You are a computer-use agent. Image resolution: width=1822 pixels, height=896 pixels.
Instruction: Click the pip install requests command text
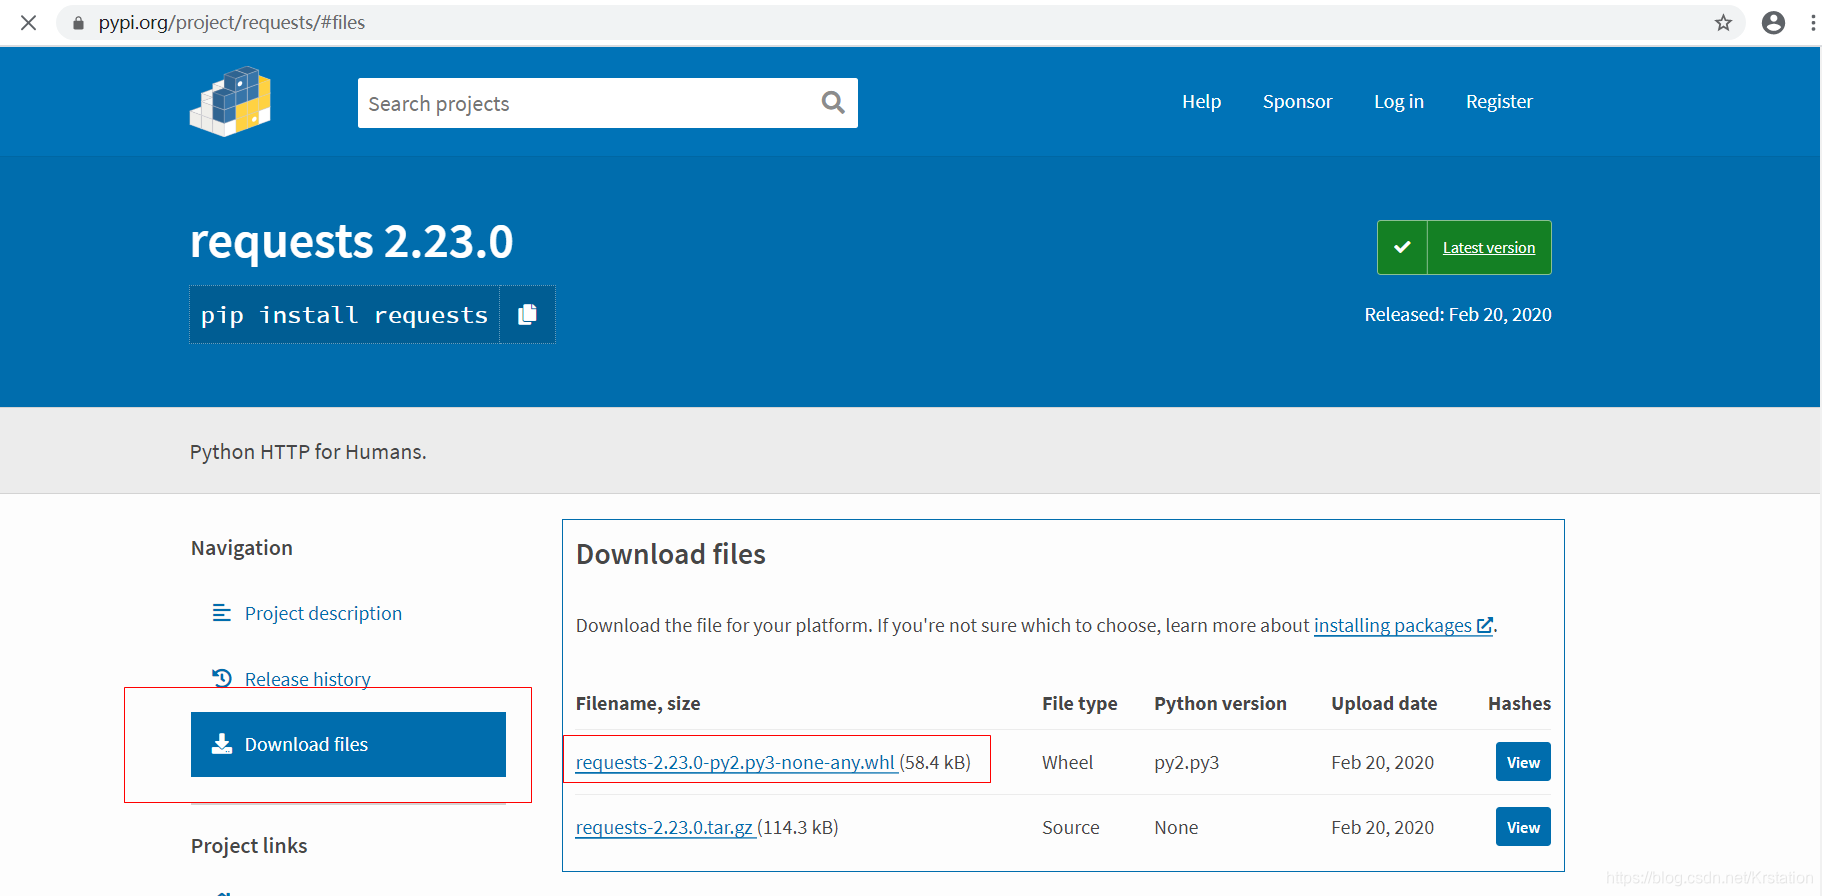344,315
